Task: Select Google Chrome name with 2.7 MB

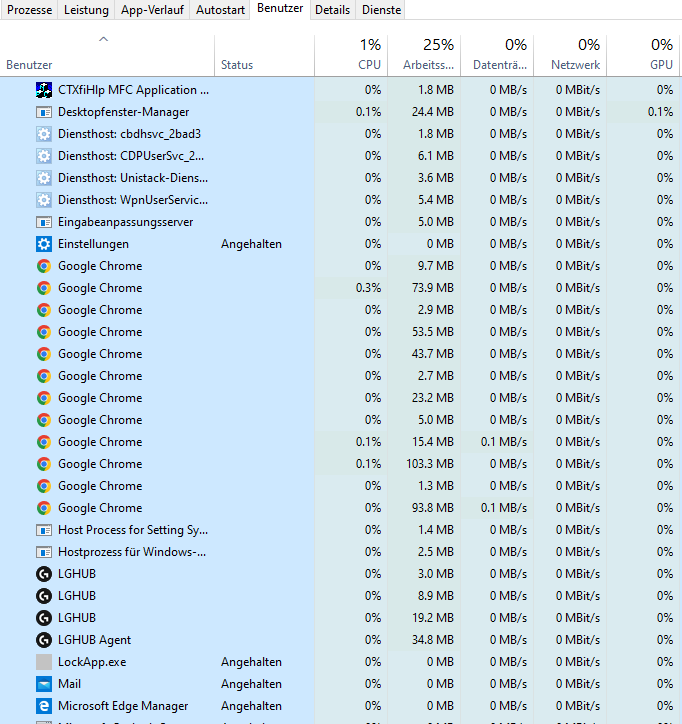Action: (100, 376)
